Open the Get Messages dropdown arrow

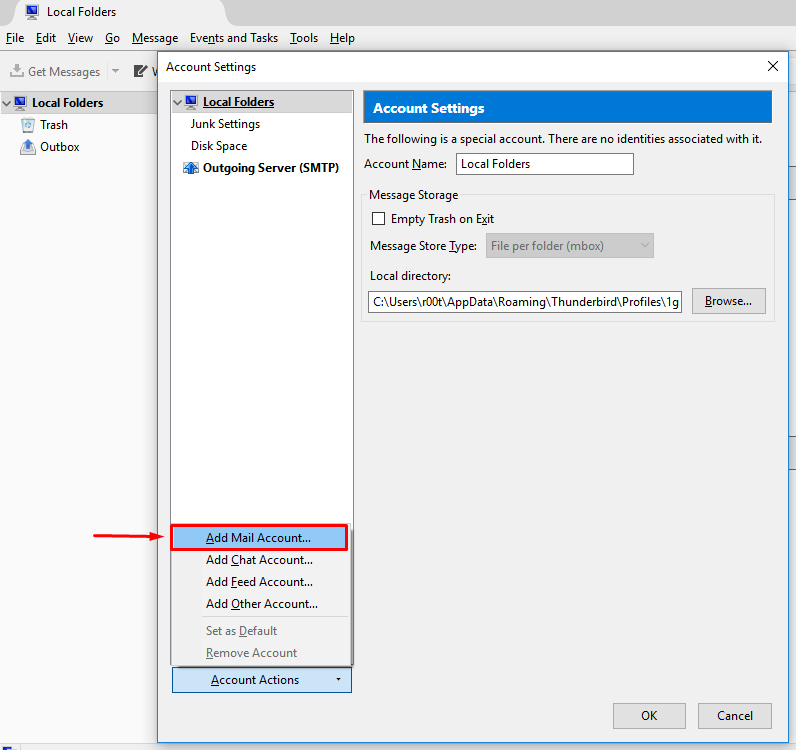[116, 71]
